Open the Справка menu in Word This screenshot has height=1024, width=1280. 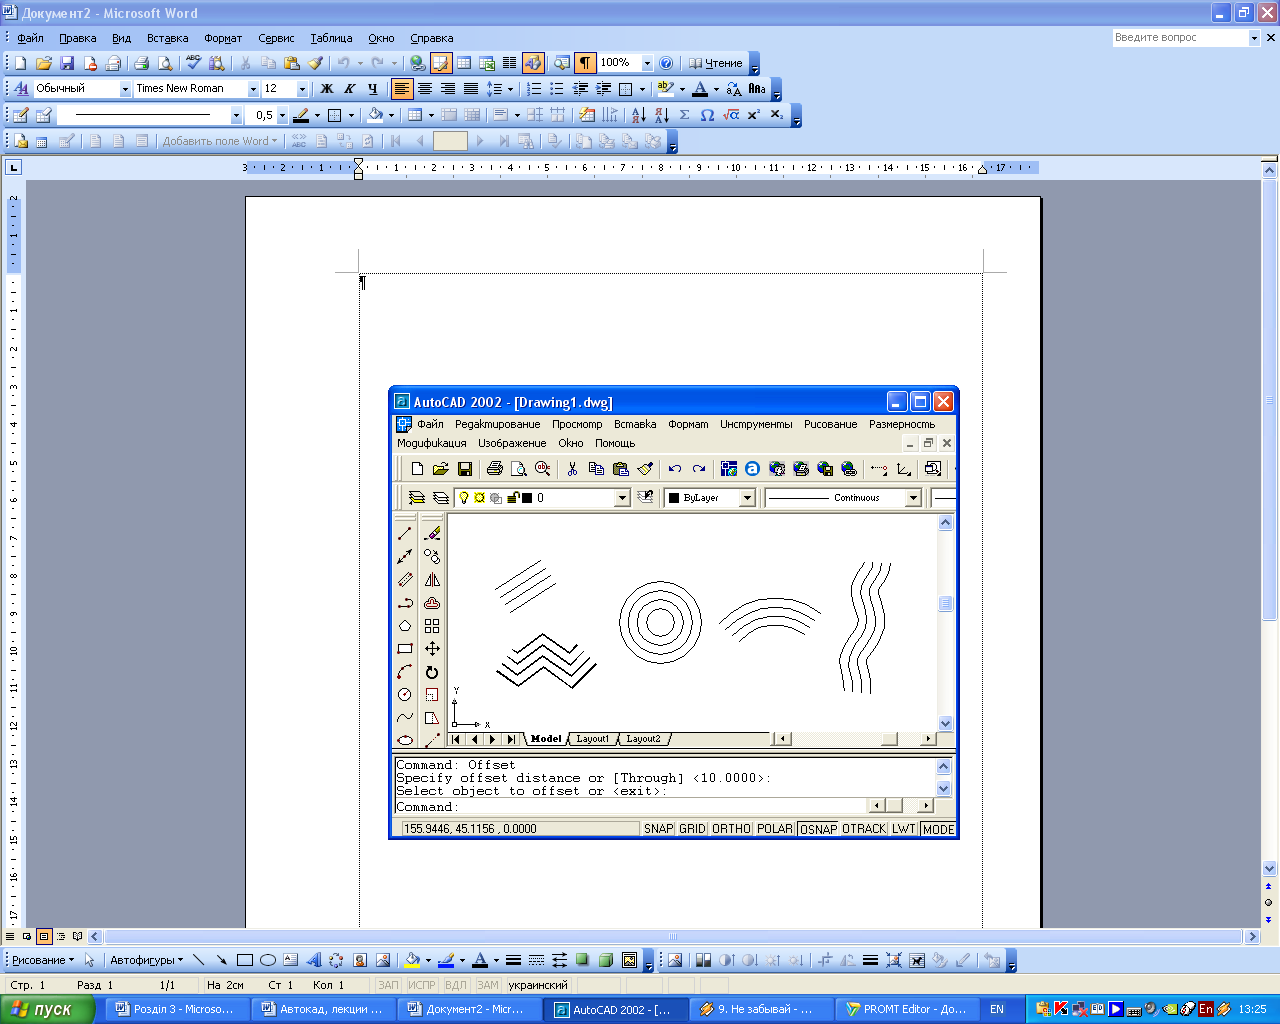coord(432,38)
